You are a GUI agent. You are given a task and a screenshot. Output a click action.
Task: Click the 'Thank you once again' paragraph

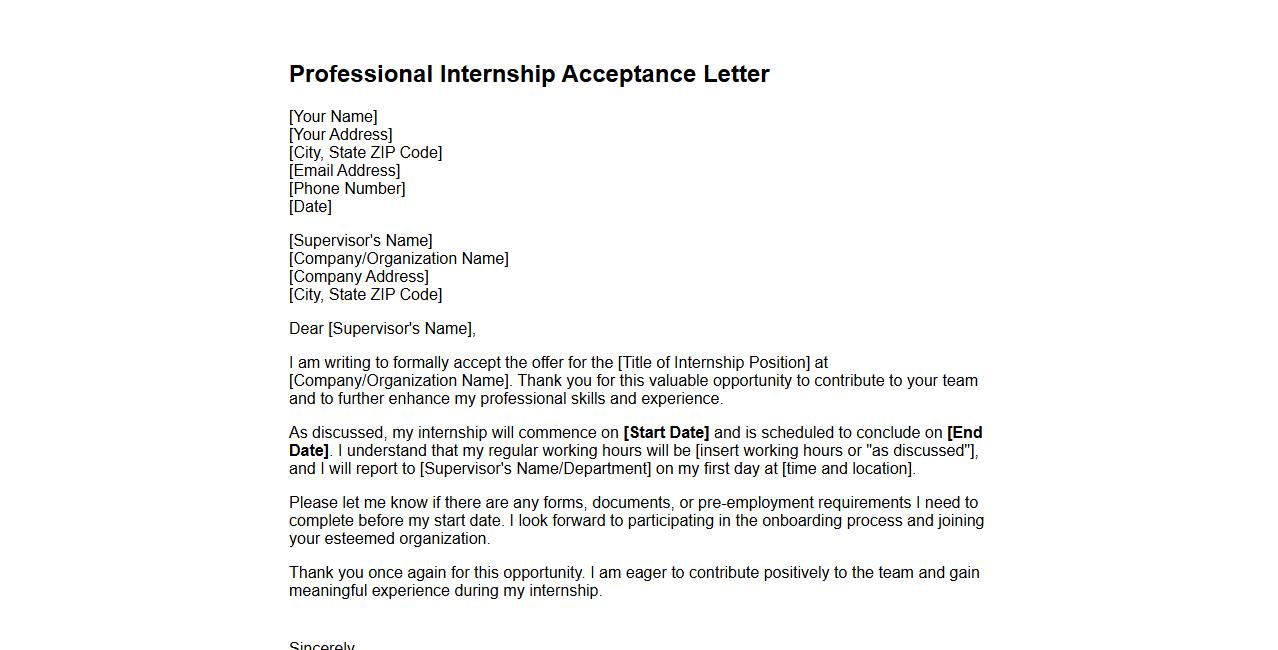click(634, 582)
